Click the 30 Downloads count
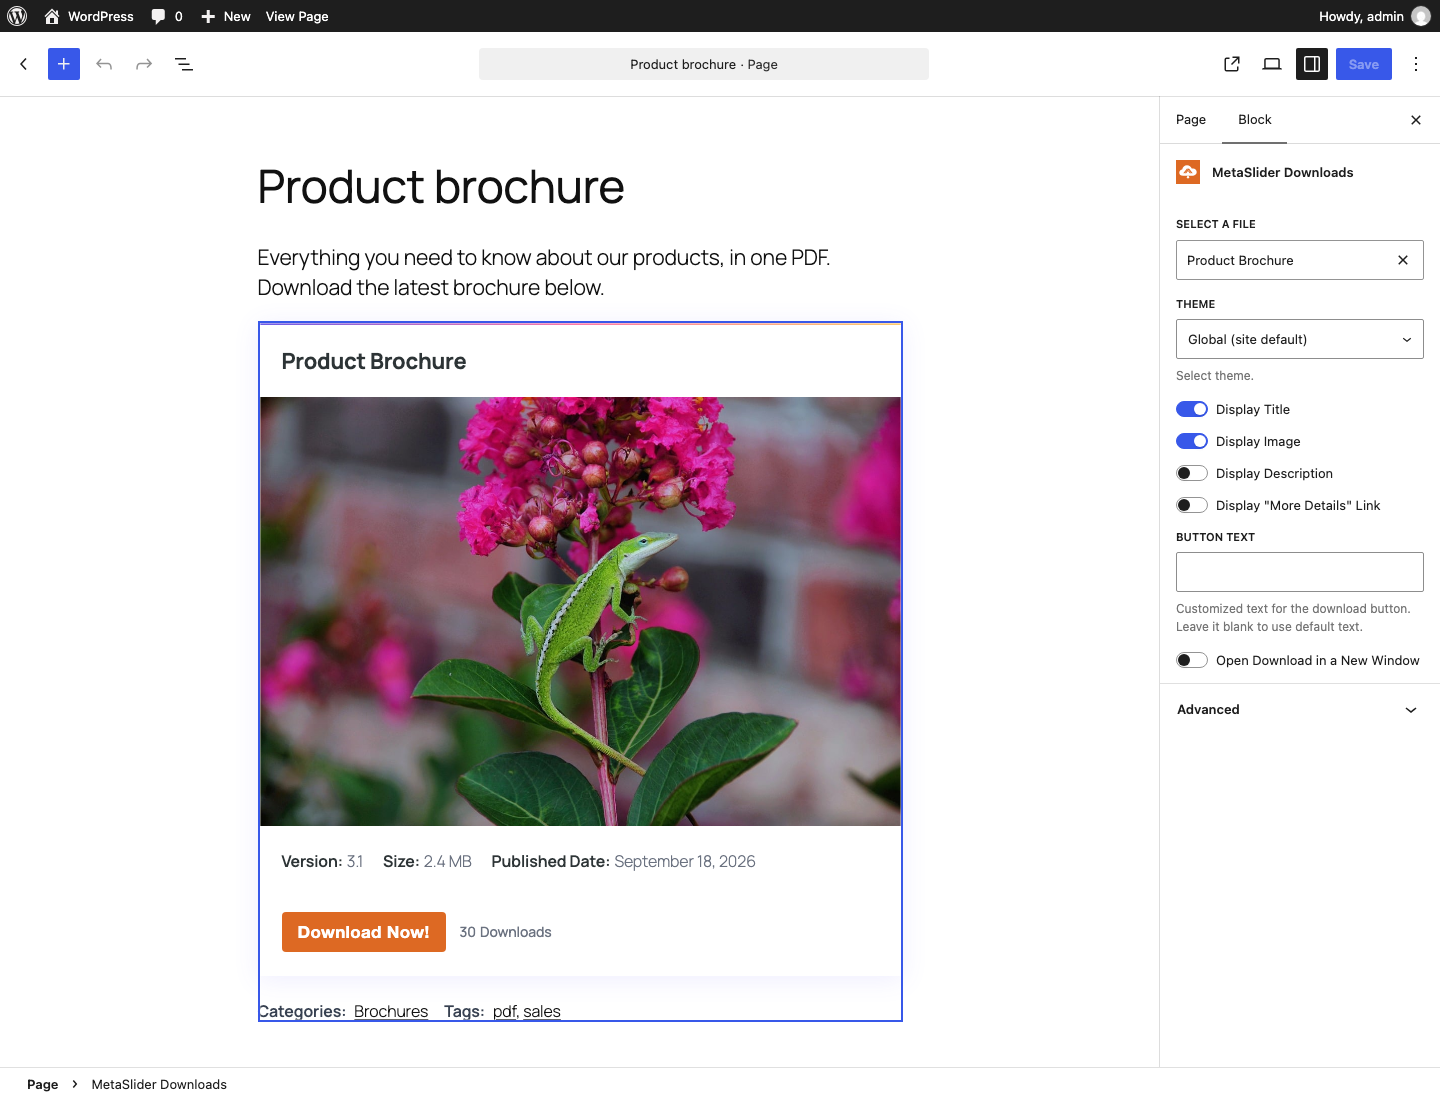This screenshot has height=1100, width=1440. tap(505, 932)
